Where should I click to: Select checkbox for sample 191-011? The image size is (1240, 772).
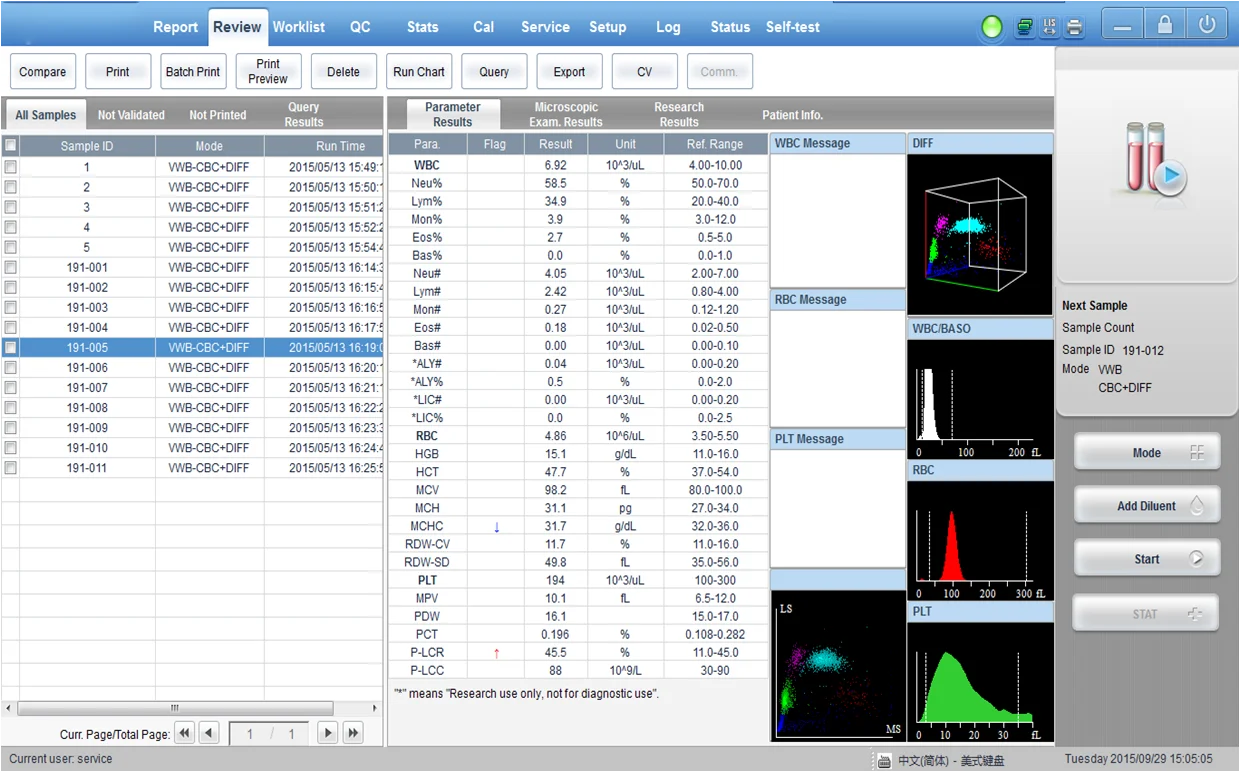pos(11,468)
